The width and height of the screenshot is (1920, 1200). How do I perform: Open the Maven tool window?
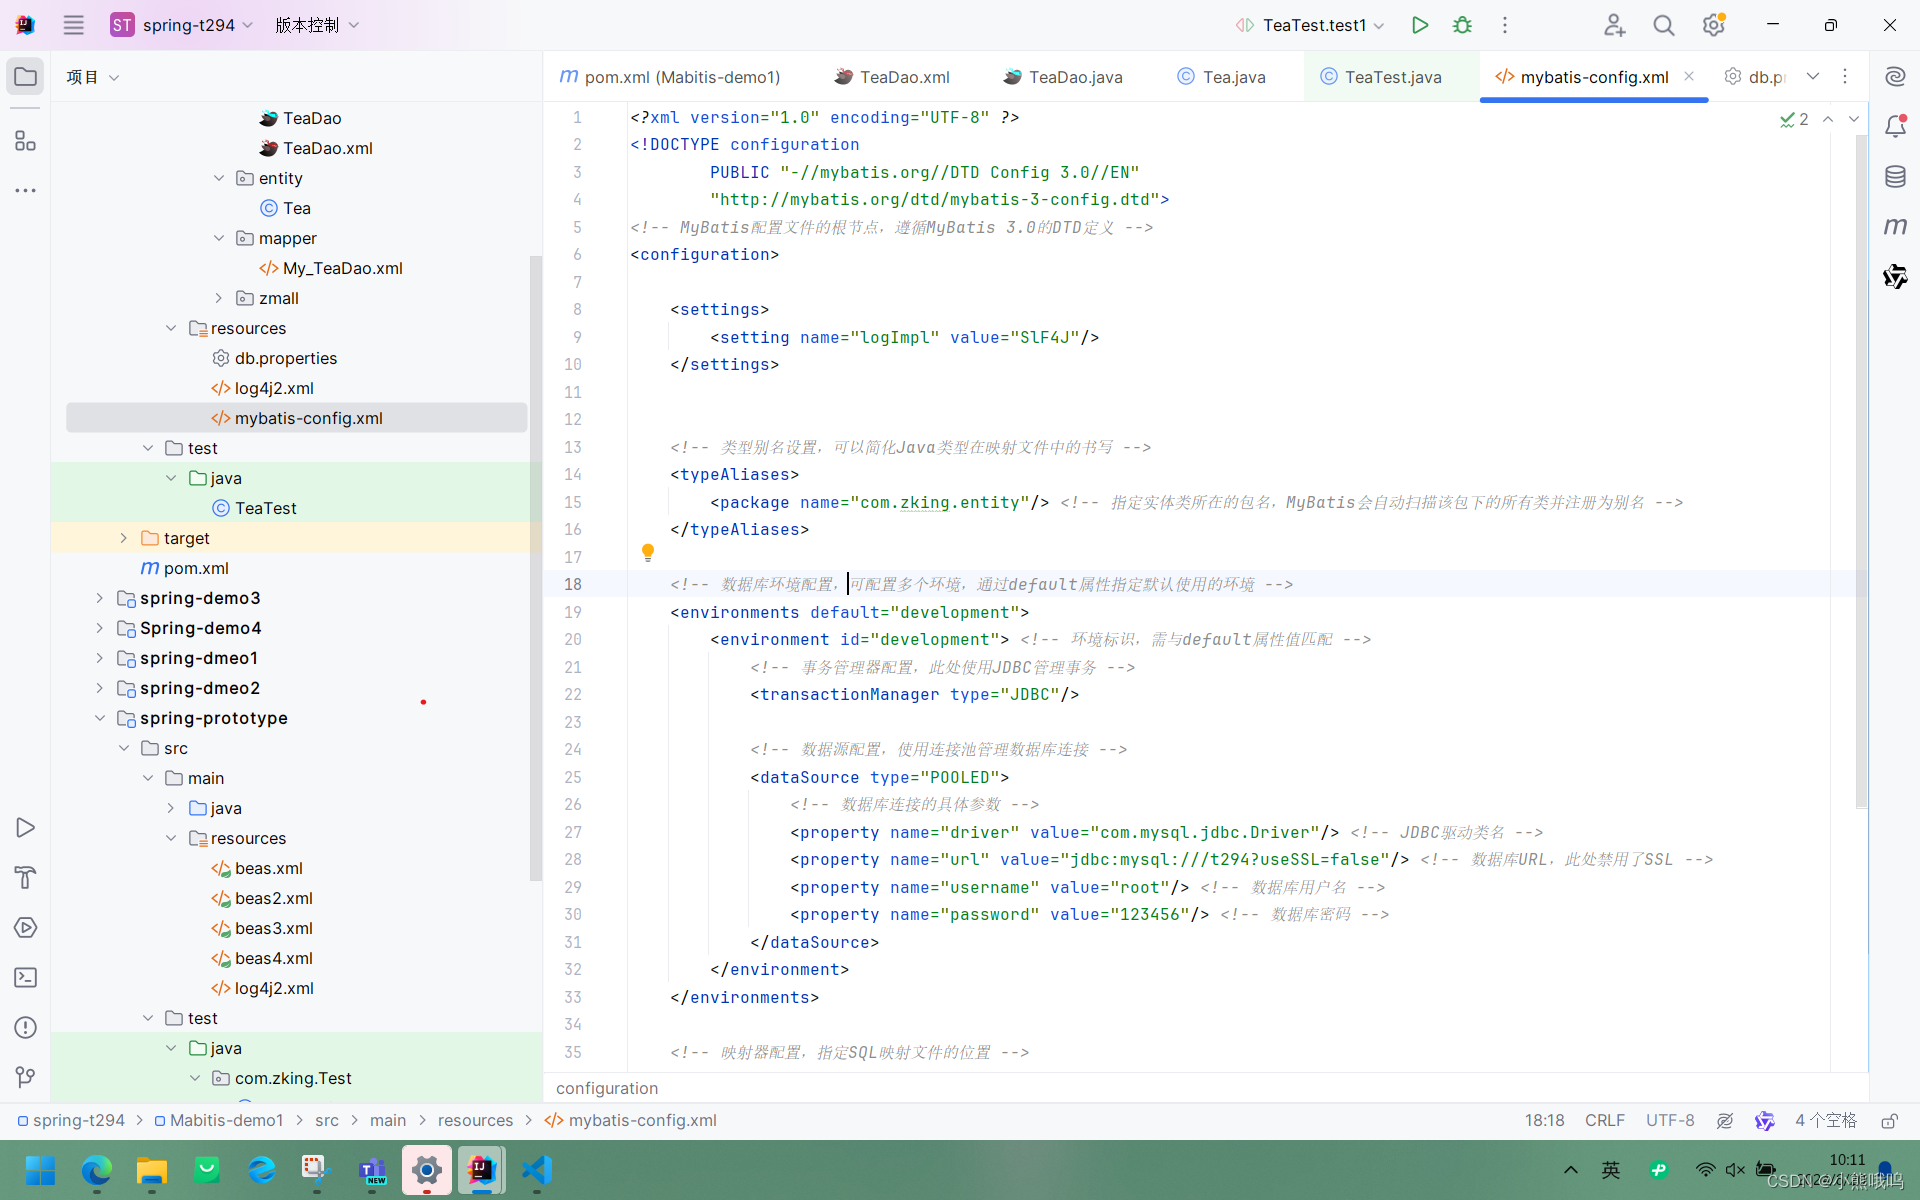[x=1895, y=227]
